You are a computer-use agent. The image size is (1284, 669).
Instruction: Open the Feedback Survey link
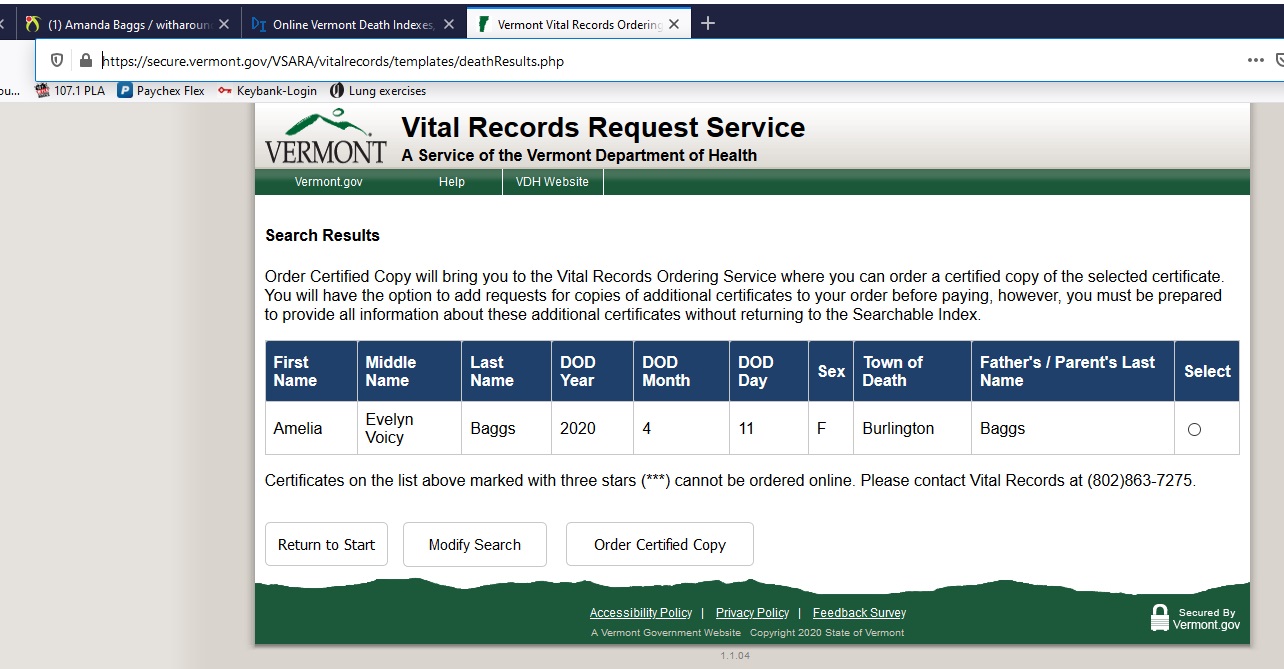[859, 613]
